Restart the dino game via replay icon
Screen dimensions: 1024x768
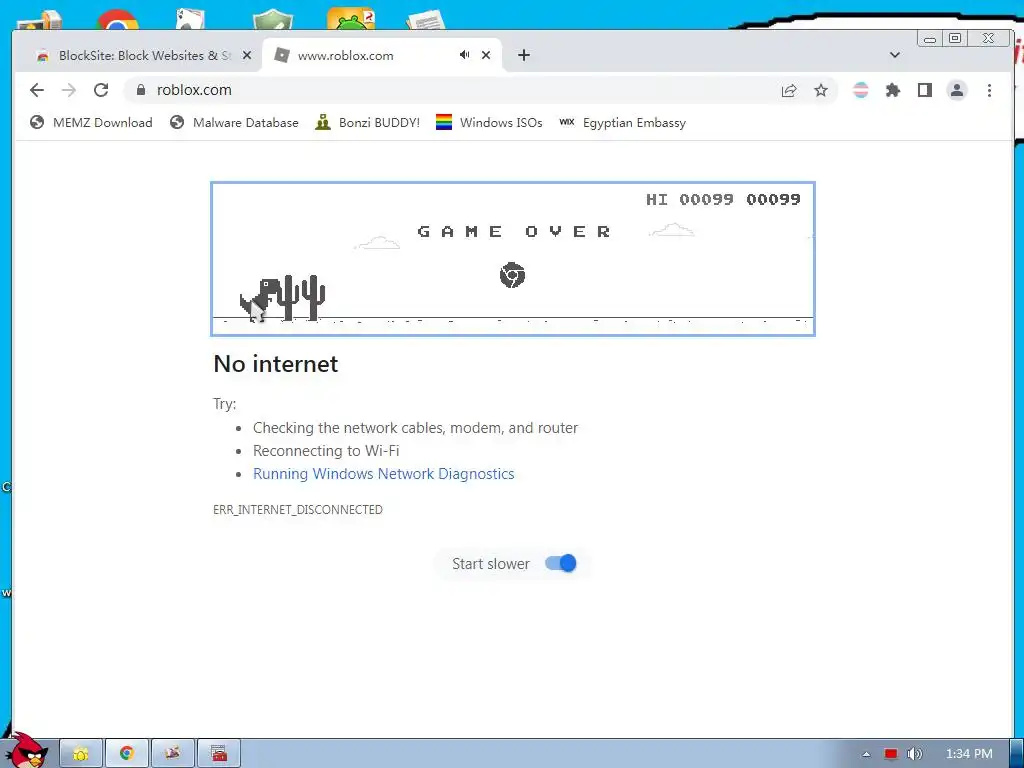point(513,275)
